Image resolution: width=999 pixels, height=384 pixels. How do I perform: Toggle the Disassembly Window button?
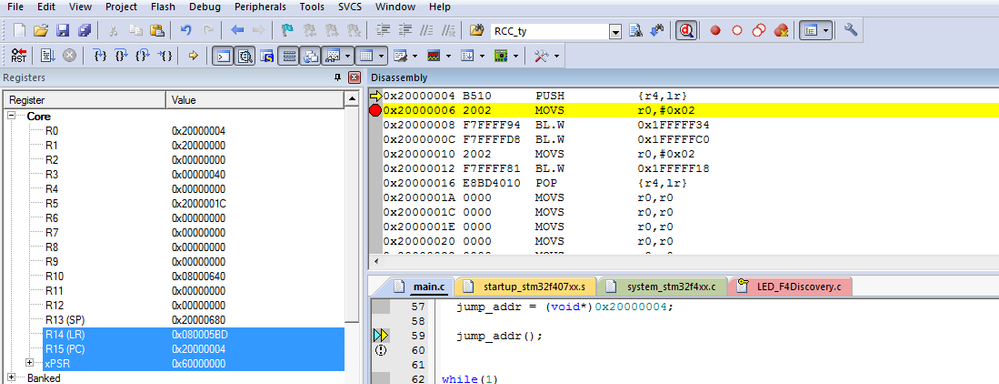[245, 56]
